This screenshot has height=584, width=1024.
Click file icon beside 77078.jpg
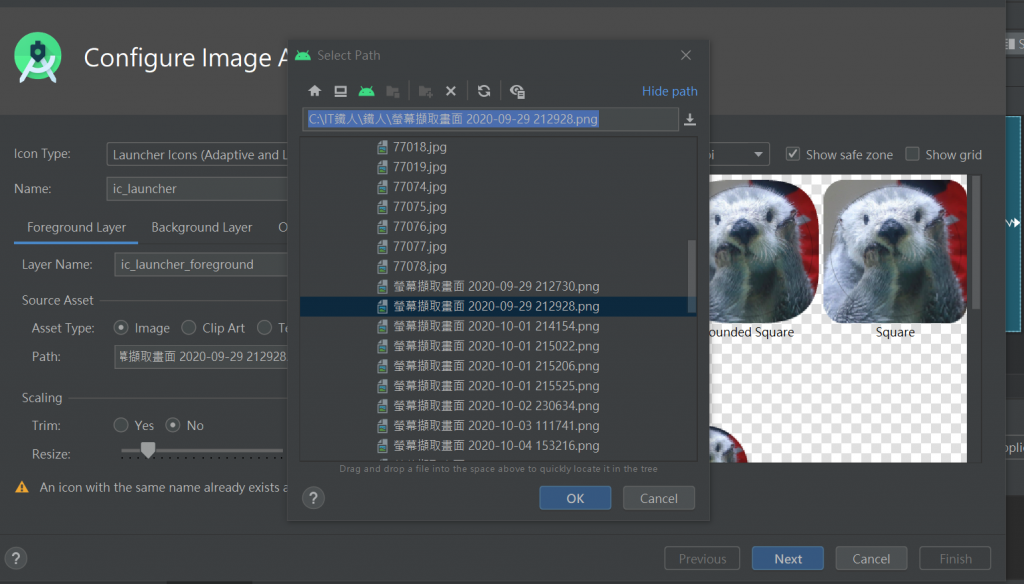[x=382, y=267]
